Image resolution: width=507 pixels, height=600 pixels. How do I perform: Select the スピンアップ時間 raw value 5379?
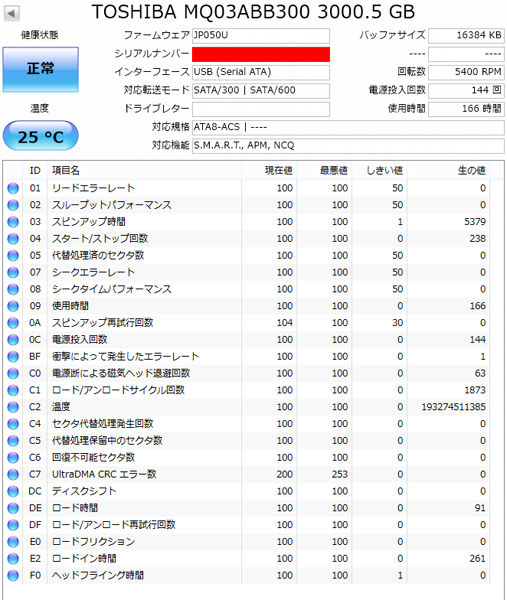475,222
